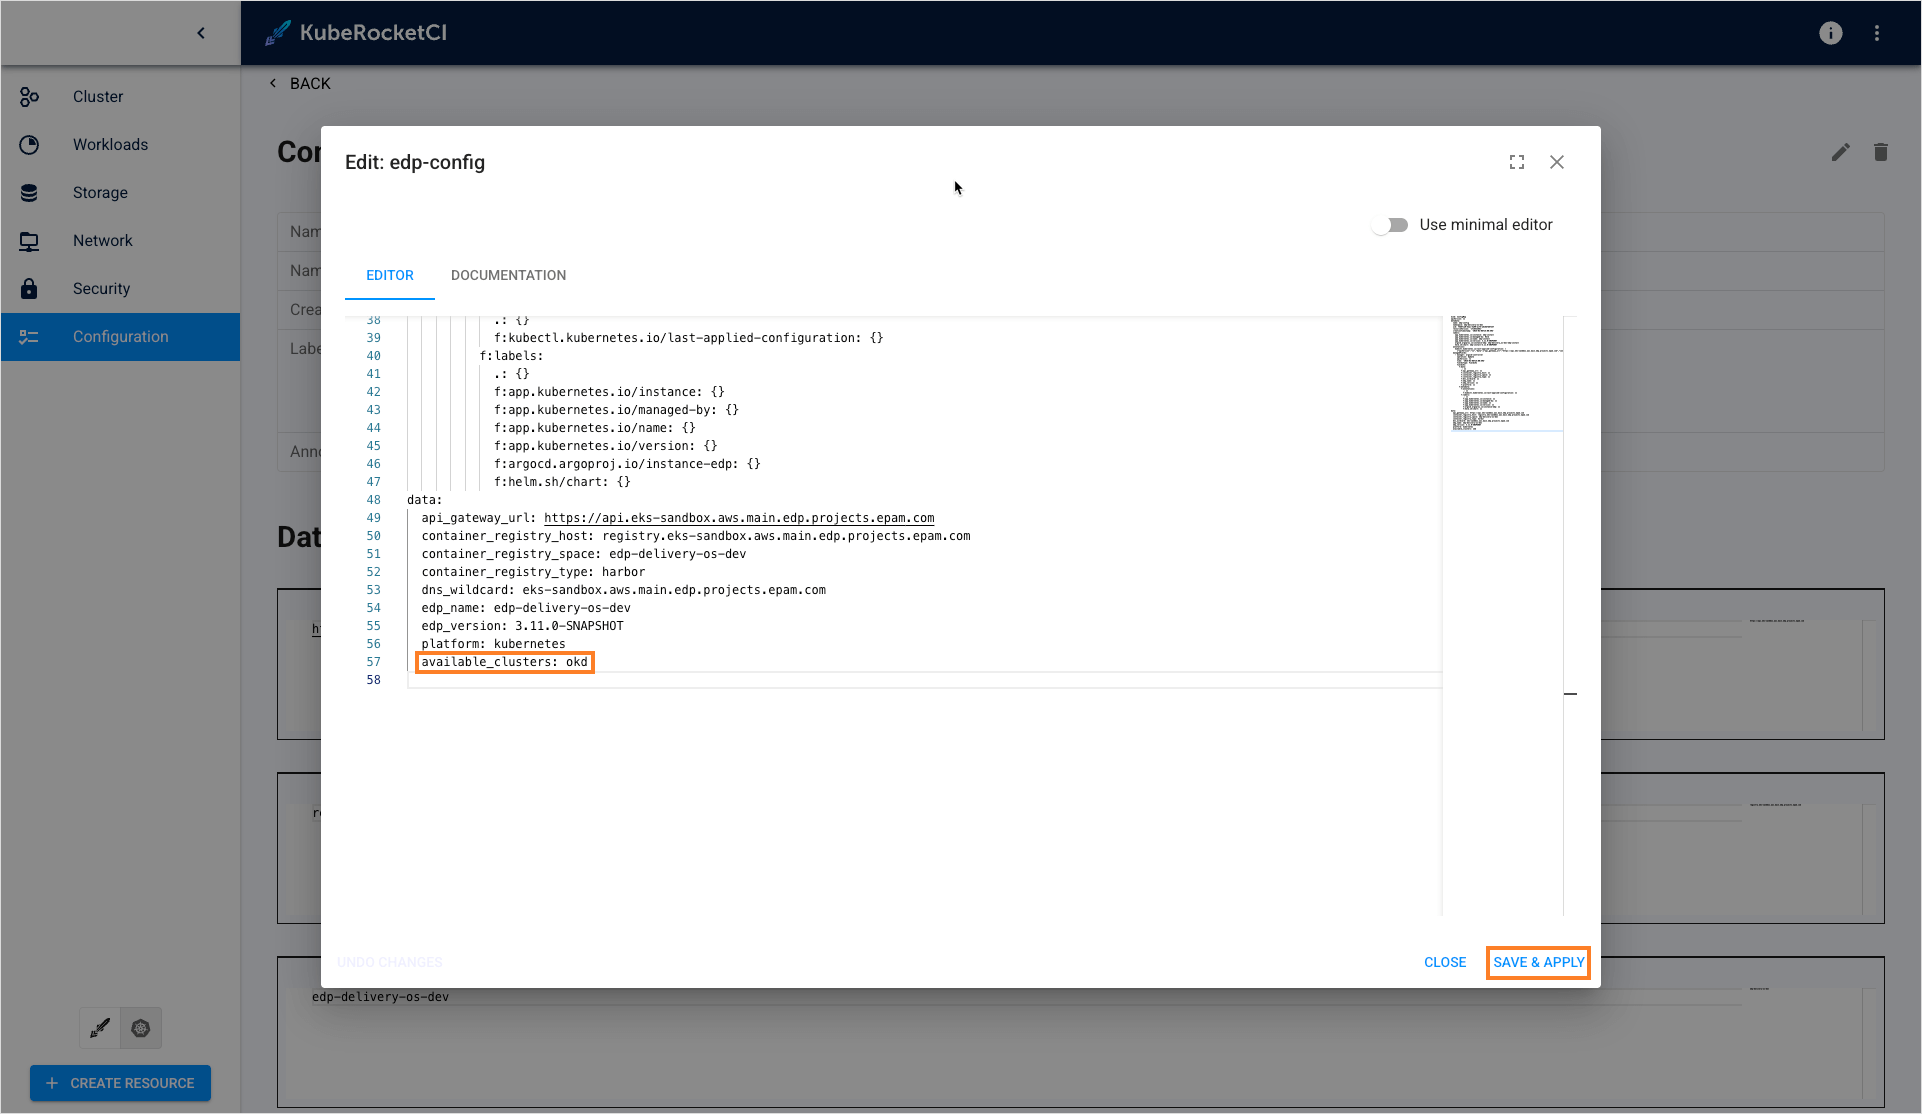Switch to the DOCUMENTATION tab
Screen dimensions: 1922x1114
[x=508, y=275]
